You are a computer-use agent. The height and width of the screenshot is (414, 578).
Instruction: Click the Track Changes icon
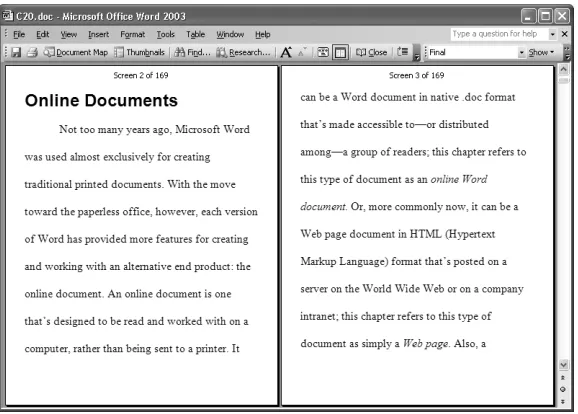tap(403, 52)
